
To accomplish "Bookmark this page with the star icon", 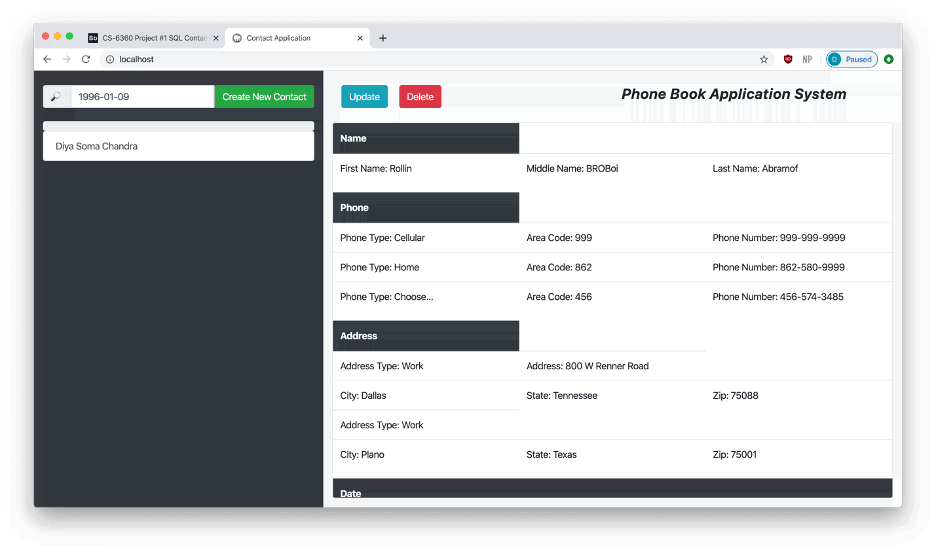I will pyautogui.click(x=764, y=59).
